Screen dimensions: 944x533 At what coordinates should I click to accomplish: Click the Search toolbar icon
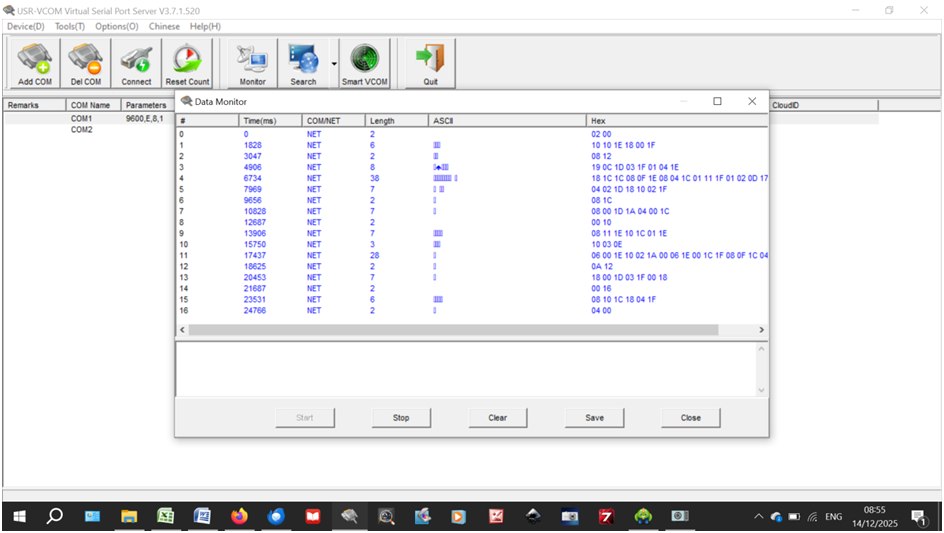click(303, 64)
